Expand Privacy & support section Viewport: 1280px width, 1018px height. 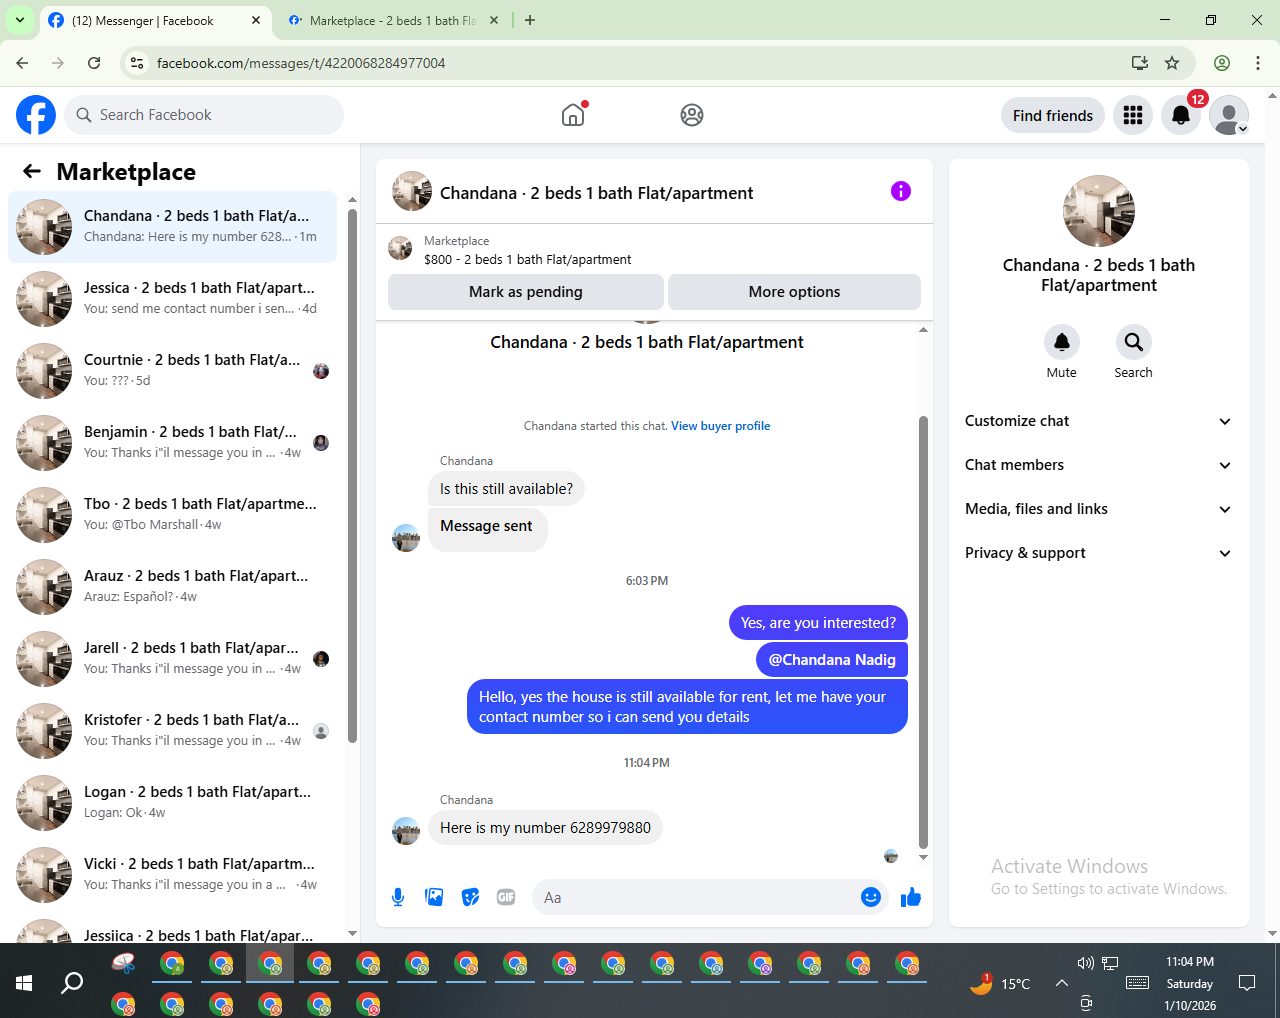click(x=1098, y=553)
